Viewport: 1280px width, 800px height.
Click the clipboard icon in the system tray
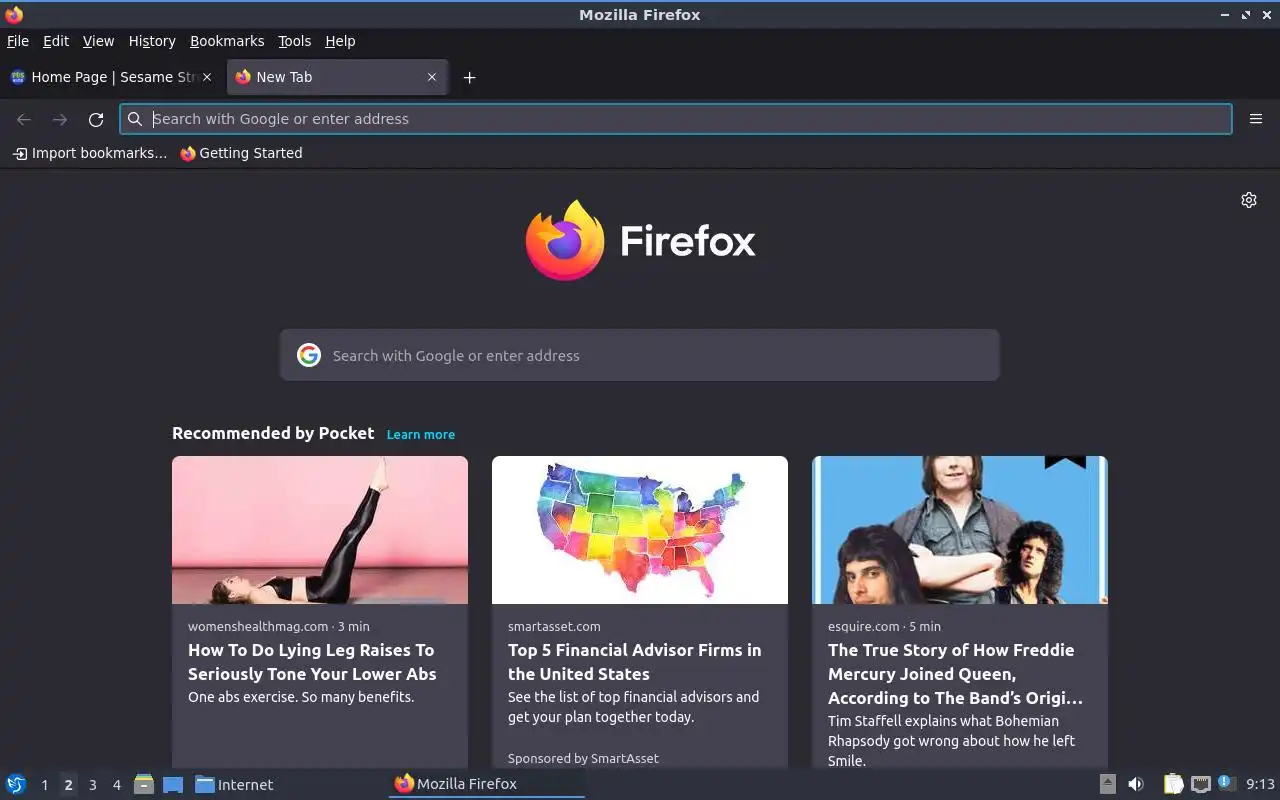(x=1173, y=784)
